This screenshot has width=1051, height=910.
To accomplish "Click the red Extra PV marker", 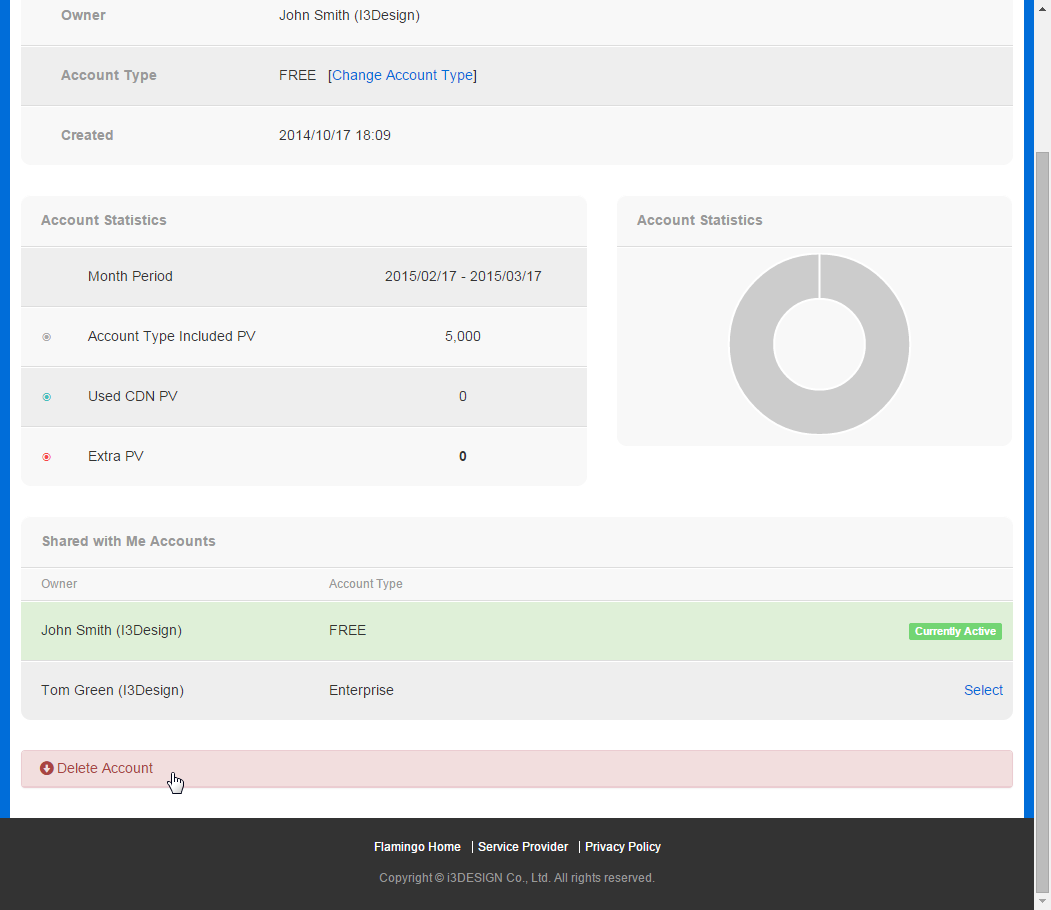I will [47, 457].
